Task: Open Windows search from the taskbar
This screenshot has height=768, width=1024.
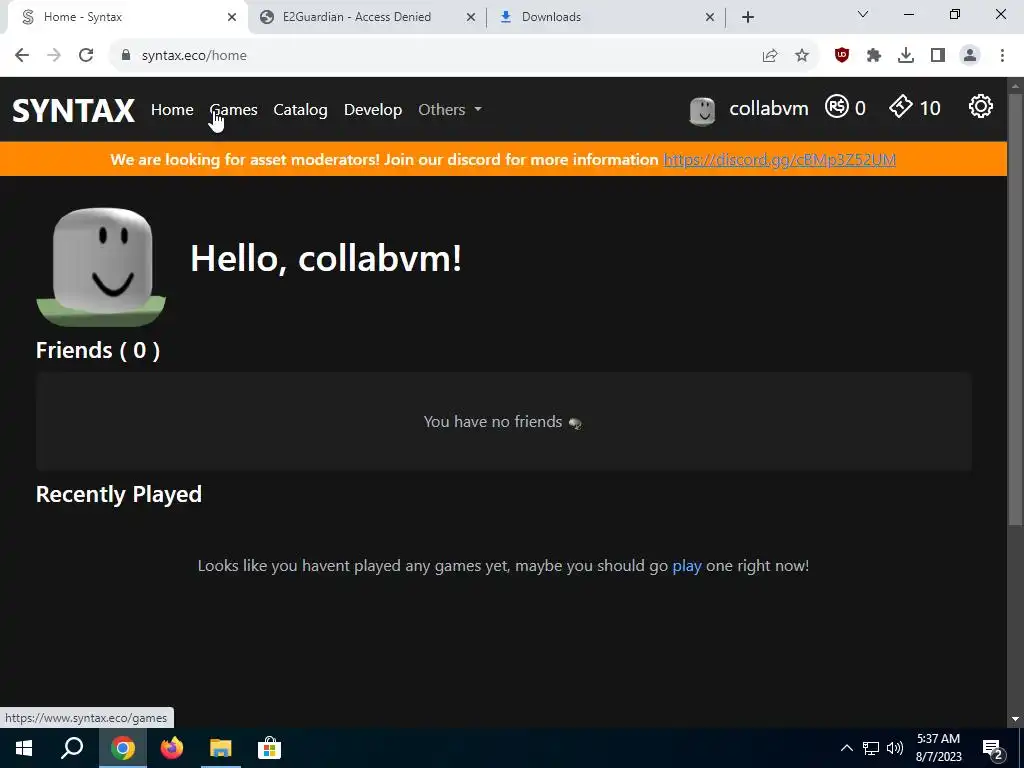Action: coord(72,748)
